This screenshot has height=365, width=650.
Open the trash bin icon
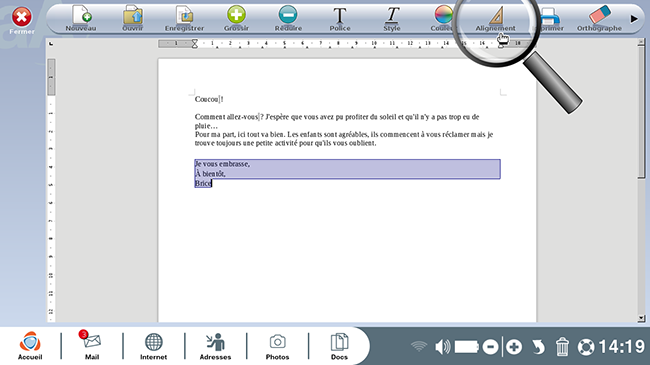(x=562, y=347)
